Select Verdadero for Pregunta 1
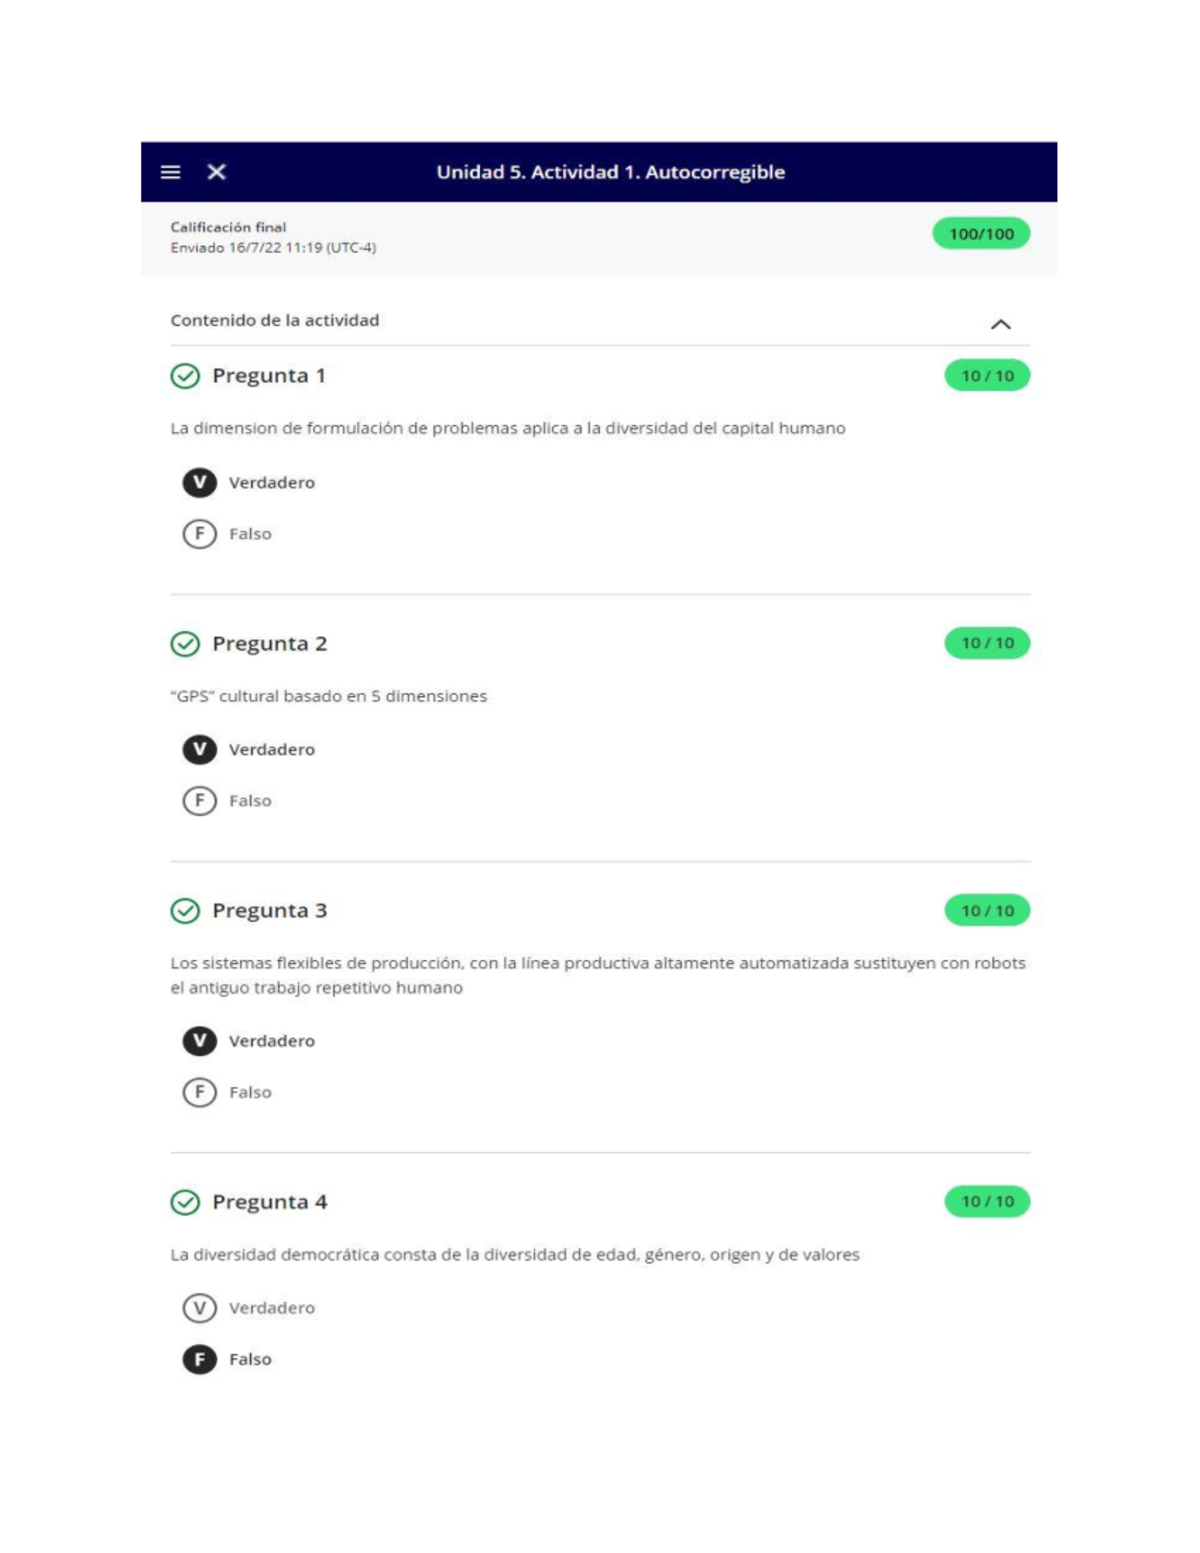The width and height of the screenshot is (1200, 1553). click(199, 482)
